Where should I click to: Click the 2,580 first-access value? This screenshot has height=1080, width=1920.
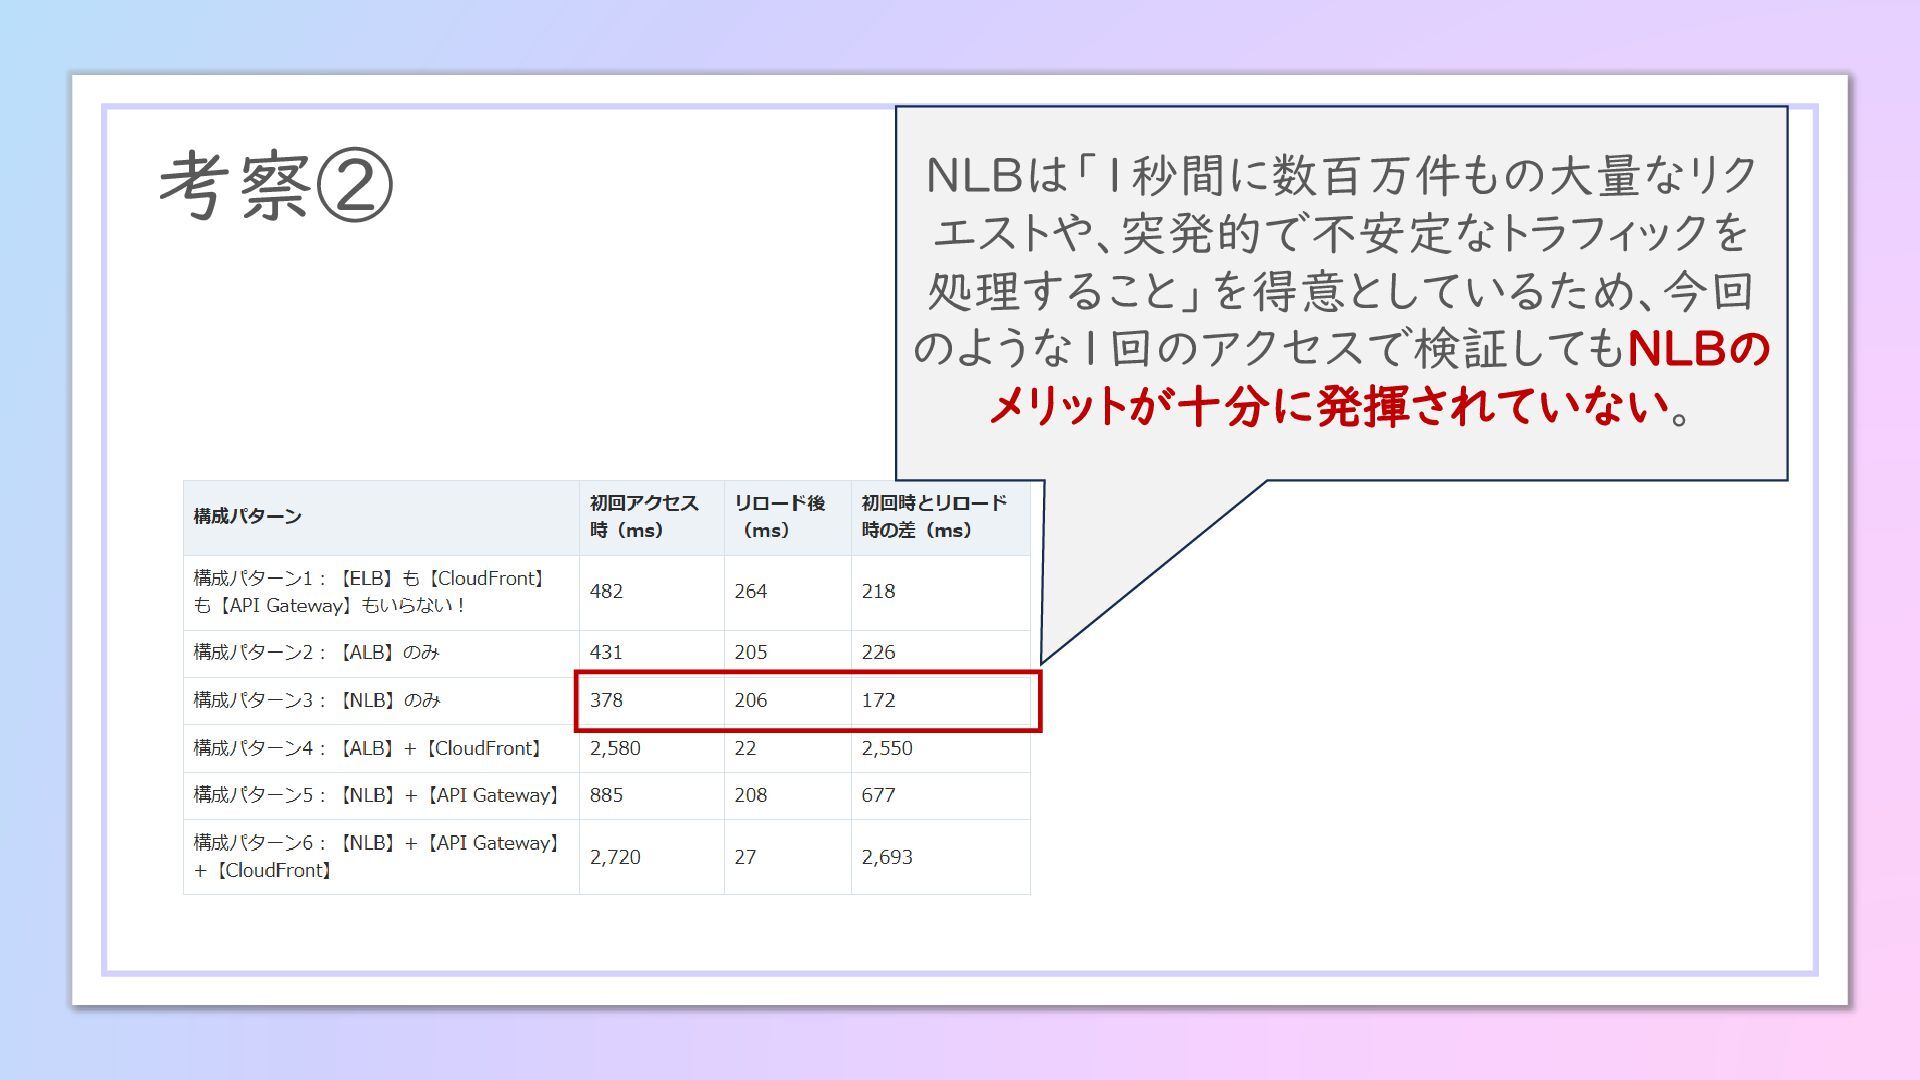(x=615, y=748)
